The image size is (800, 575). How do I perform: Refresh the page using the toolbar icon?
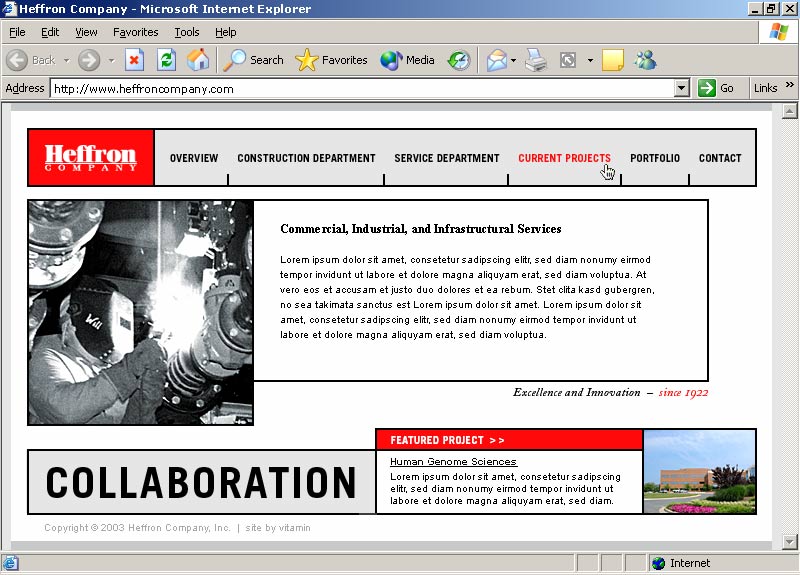[x=166, y=60]
